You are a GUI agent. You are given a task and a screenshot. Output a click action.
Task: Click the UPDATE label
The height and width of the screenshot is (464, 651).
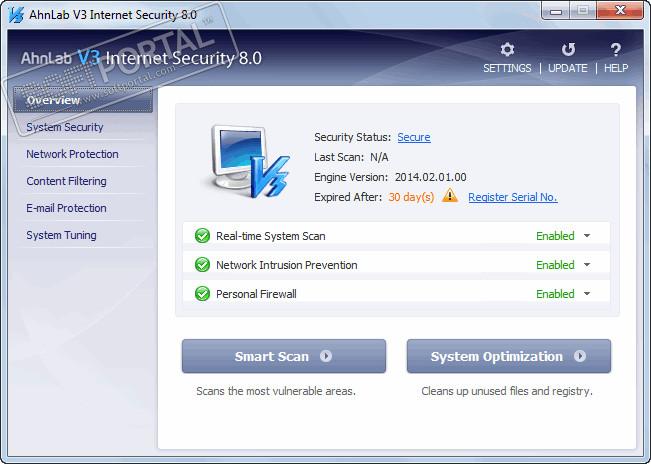click(x=568, y=68)
